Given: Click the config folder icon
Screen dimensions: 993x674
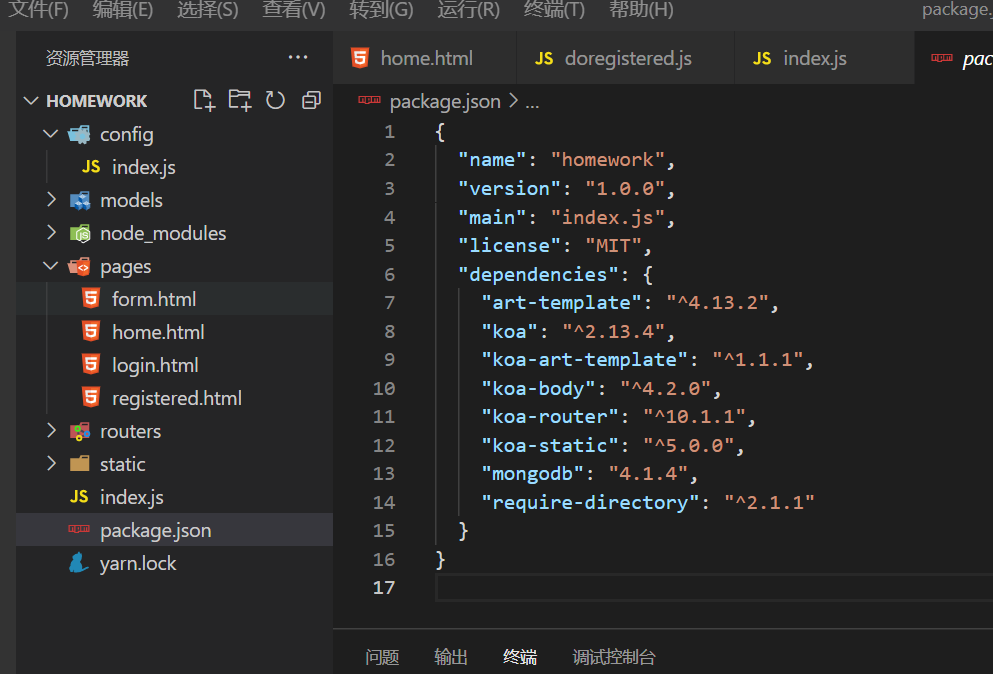Looking at the screenshot, I should 79,134.
